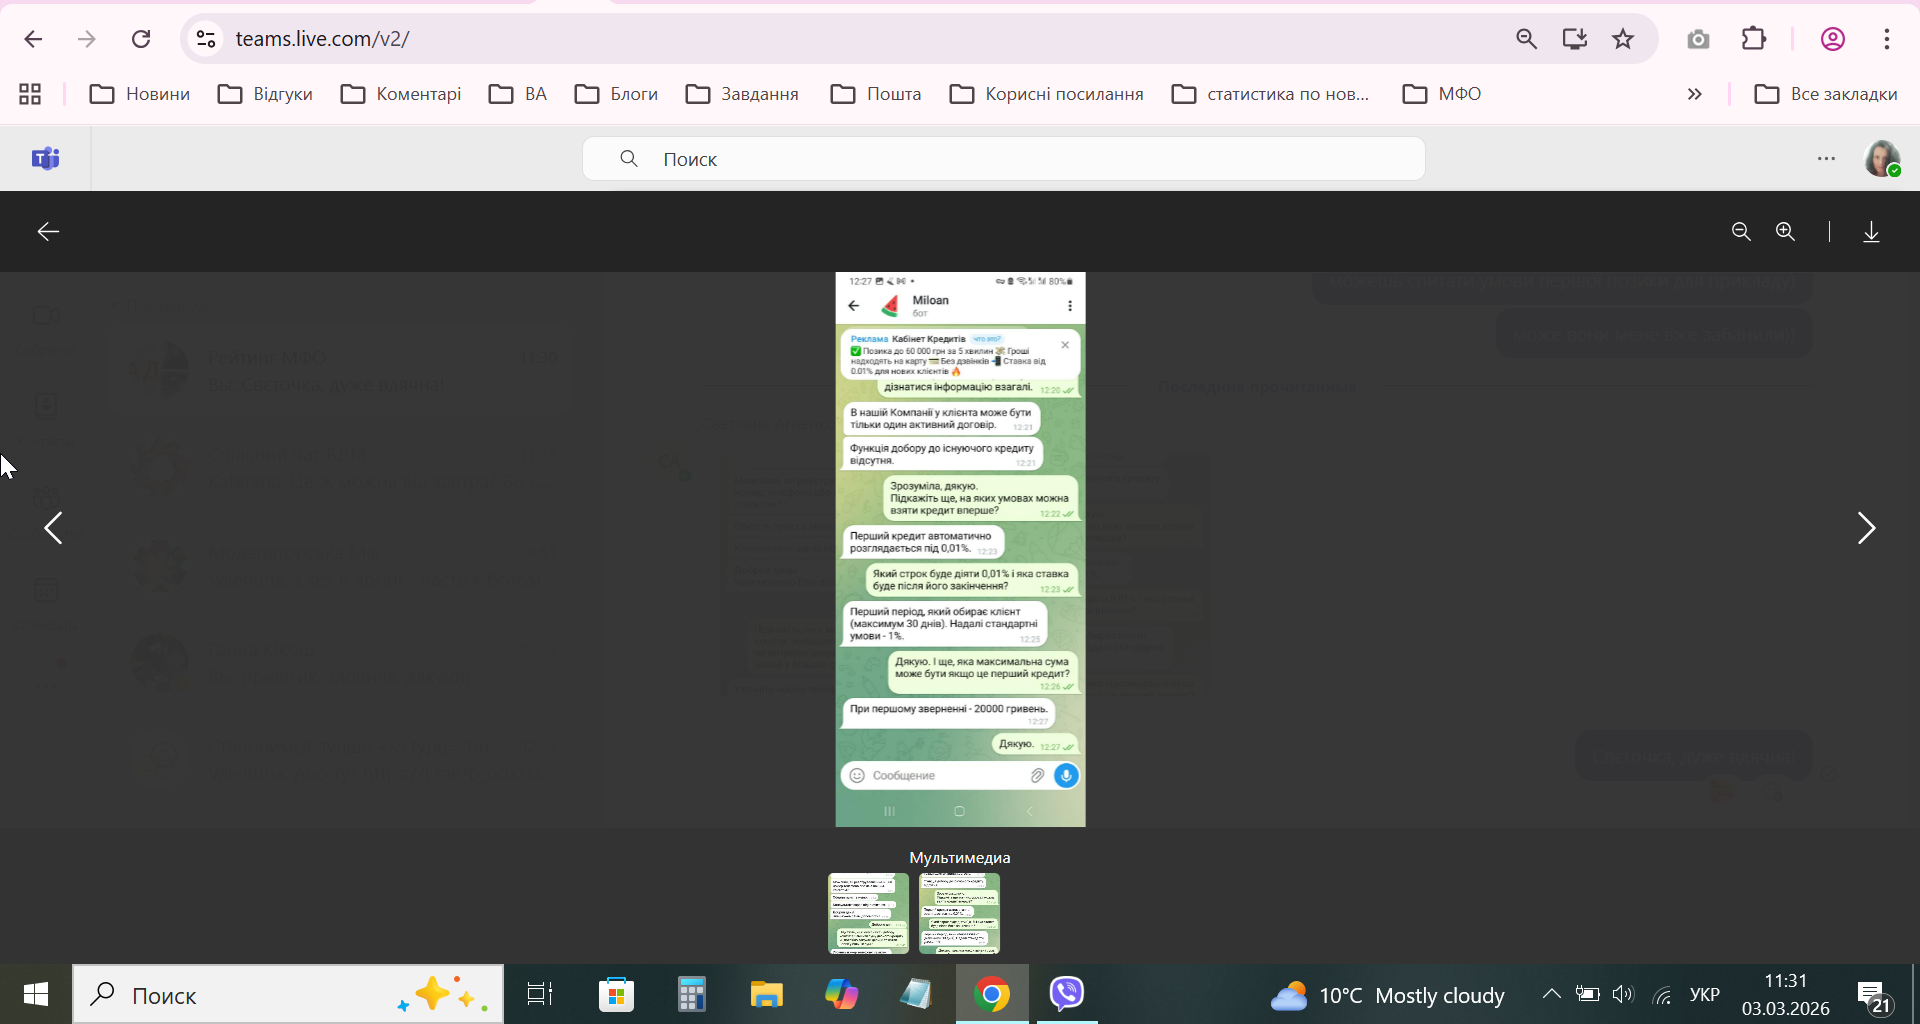
Task: Open Copilot from the taskbar
Action: click(x=841, y=994)
